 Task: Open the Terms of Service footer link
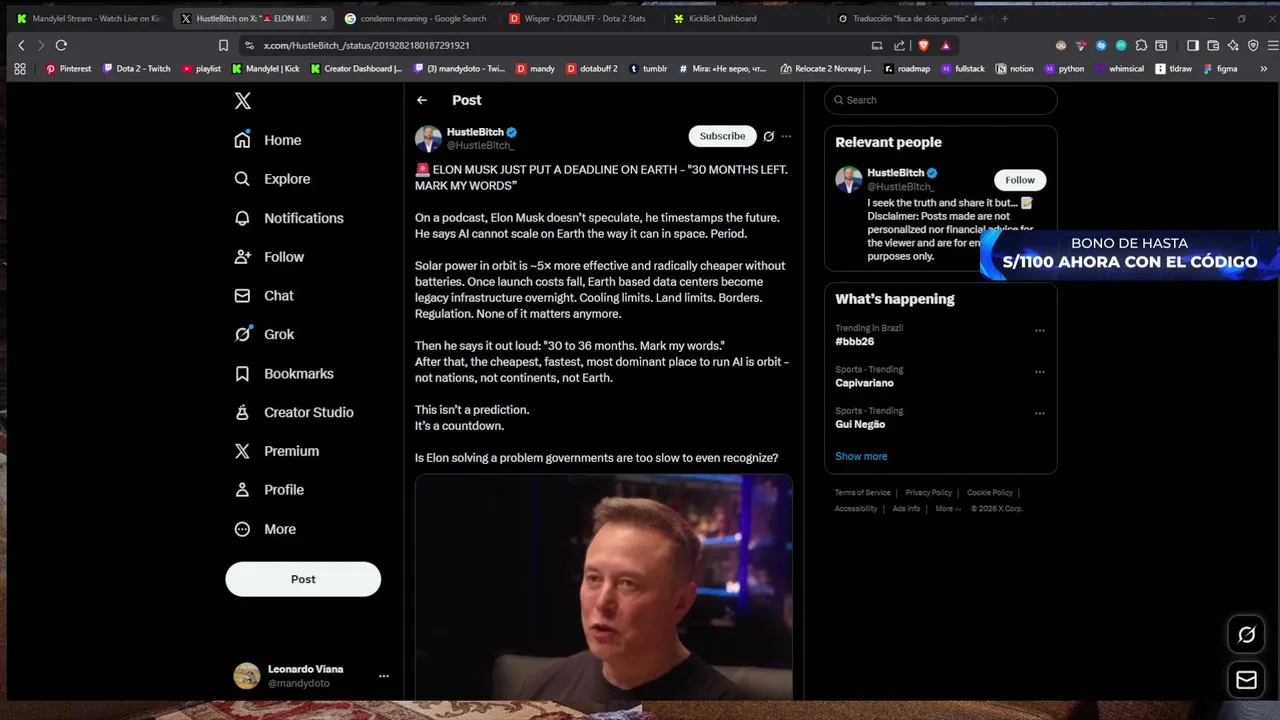point(862,493)
